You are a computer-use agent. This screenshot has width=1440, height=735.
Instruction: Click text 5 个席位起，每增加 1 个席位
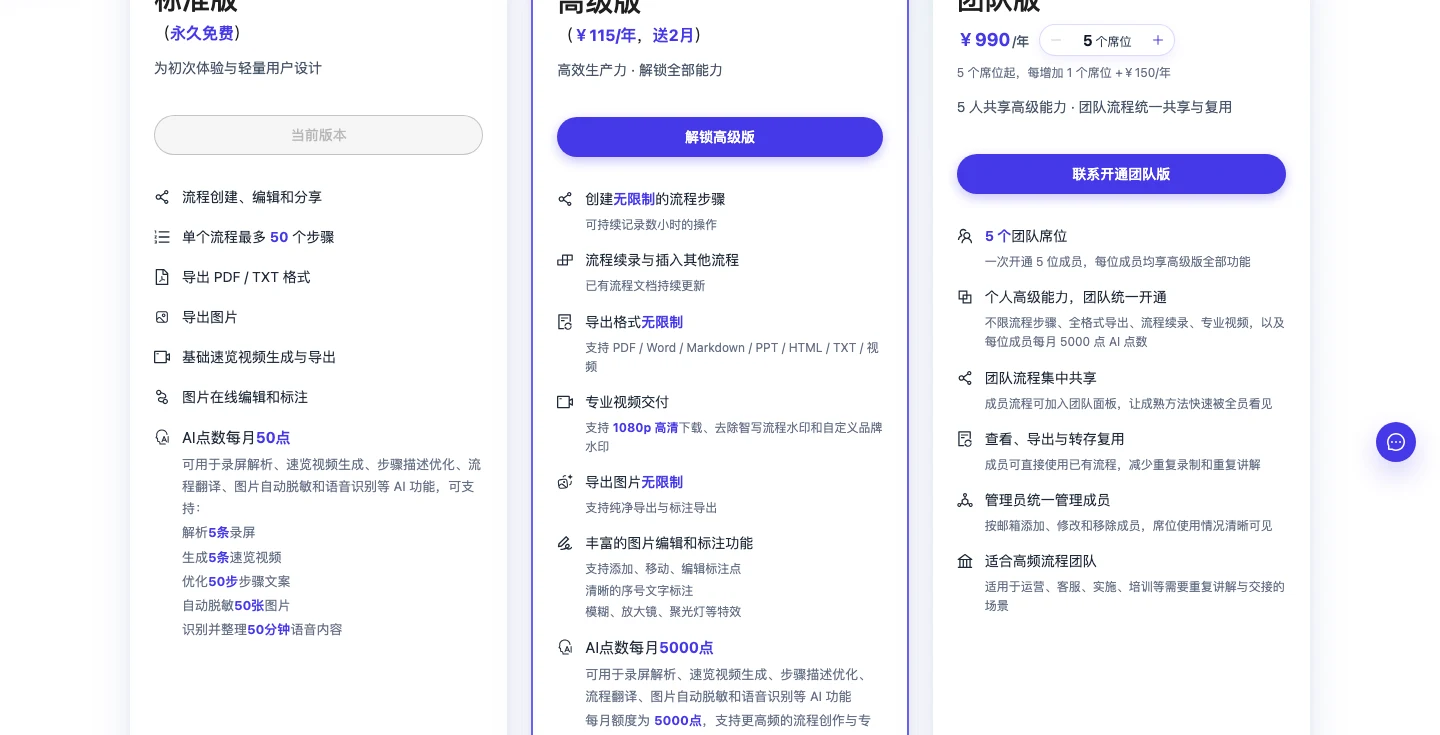pyautogui.click(x=1064, y=73)
